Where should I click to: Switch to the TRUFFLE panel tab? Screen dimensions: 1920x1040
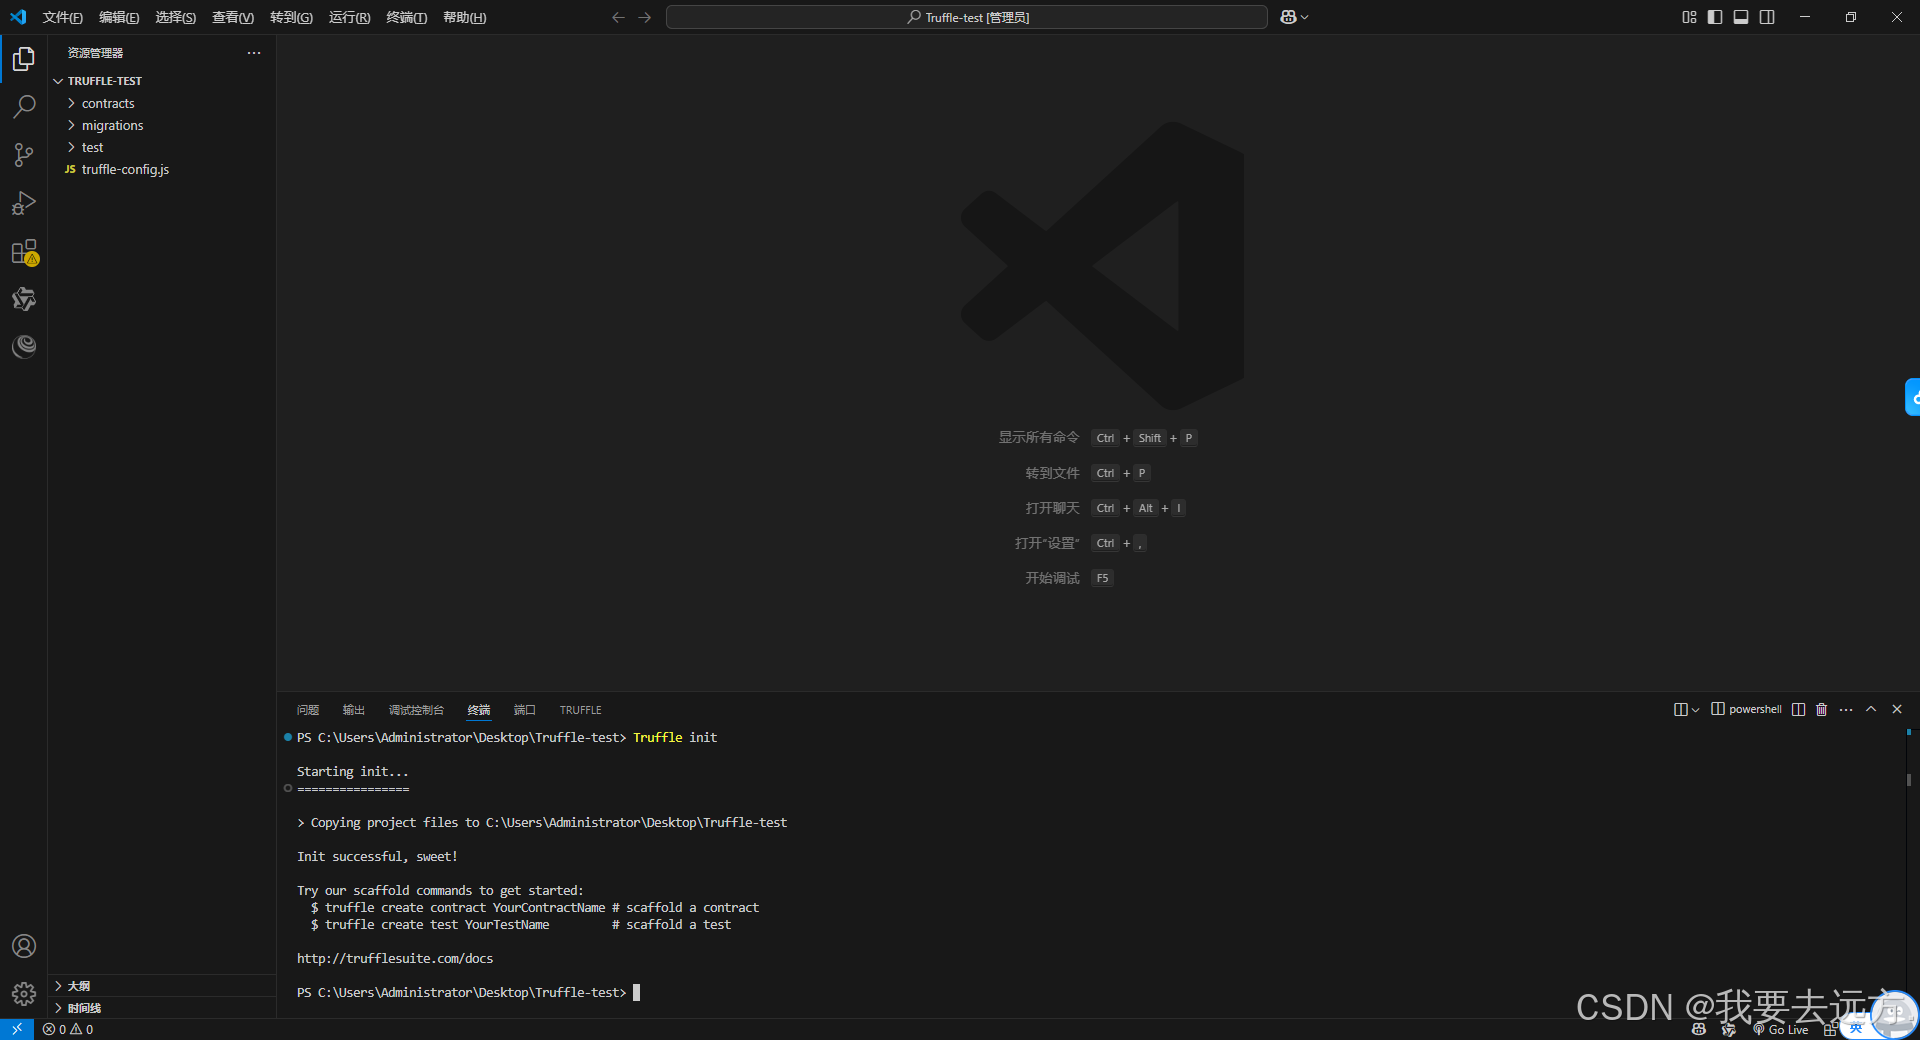[x=581, y=710]
